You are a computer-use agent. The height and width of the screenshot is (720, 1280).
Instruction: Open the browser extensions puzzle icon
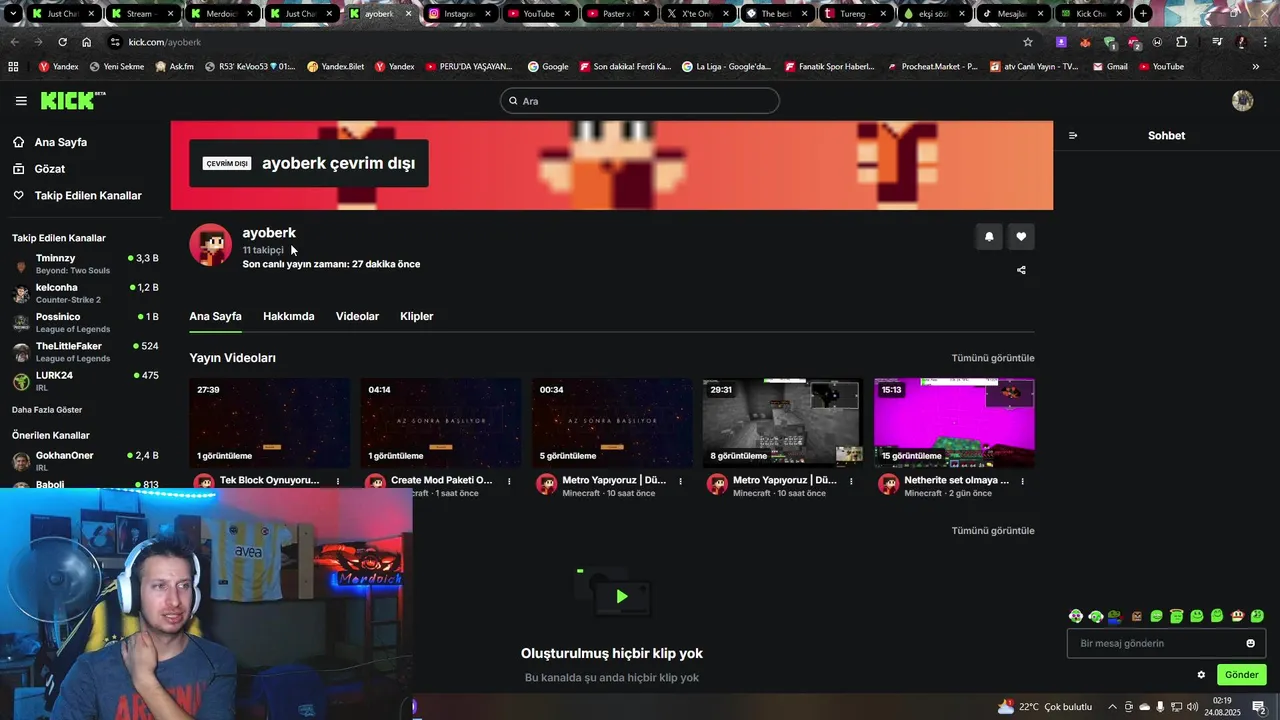[x=1182, y=42]
